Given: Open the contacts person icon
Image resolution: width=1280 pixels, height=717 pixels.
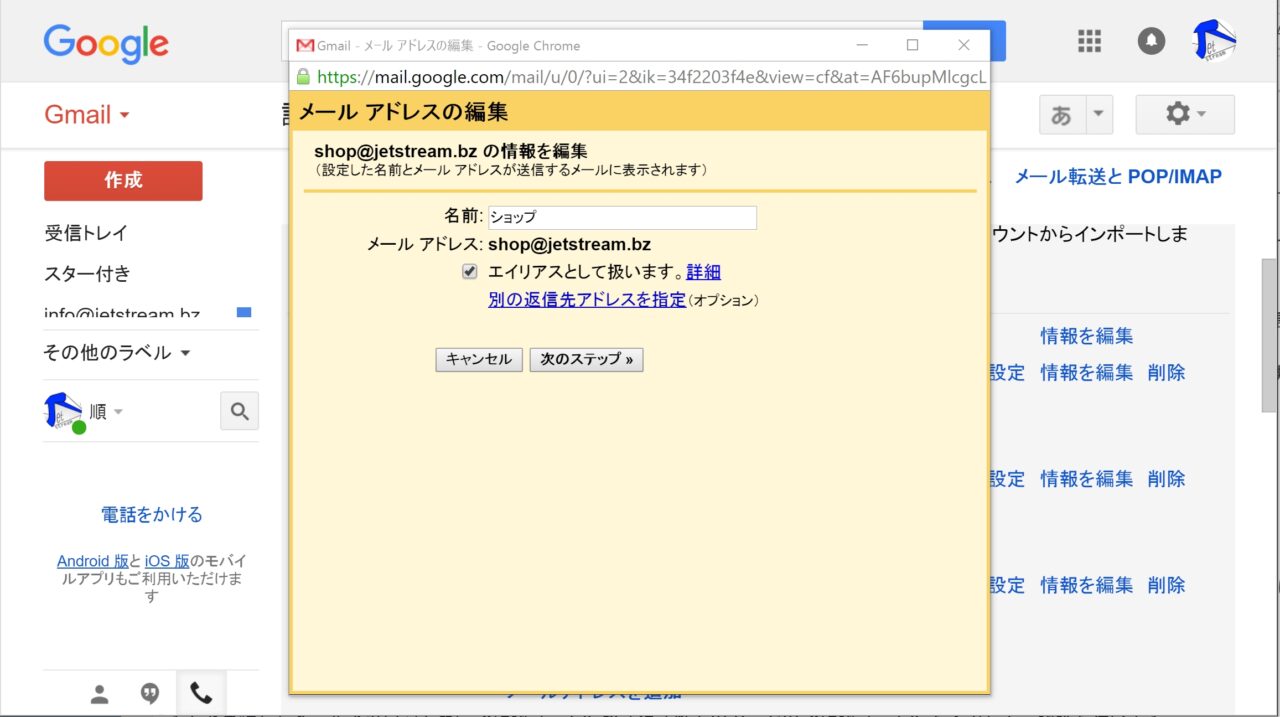Looking at the screenshot, I should click(99, 695).
